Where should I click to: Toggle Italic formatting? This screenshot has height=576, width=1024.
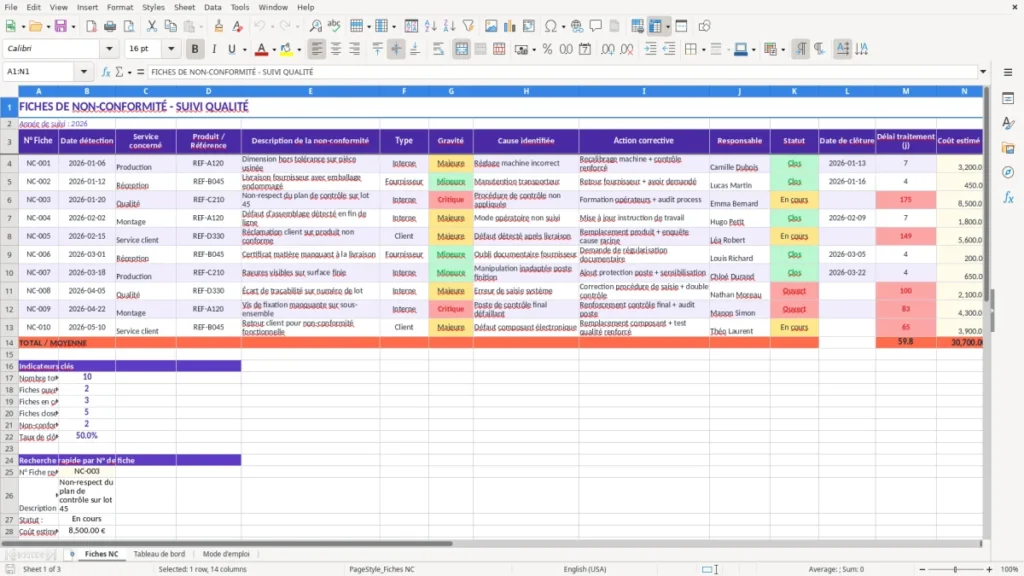pos(214,49)
